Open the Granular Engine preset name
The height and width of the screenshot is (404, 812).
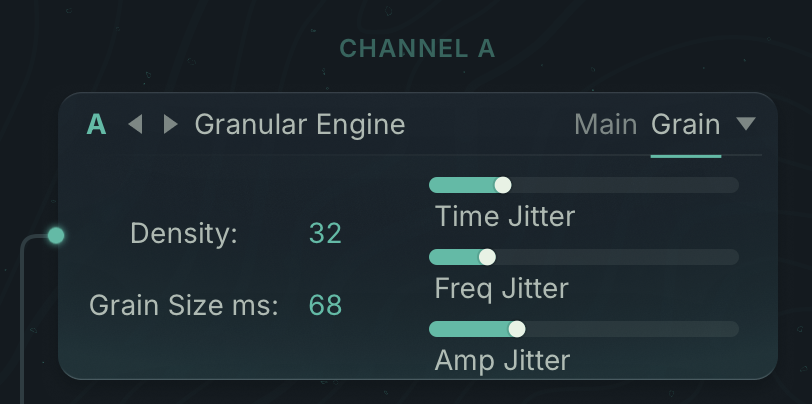point(300,125)
